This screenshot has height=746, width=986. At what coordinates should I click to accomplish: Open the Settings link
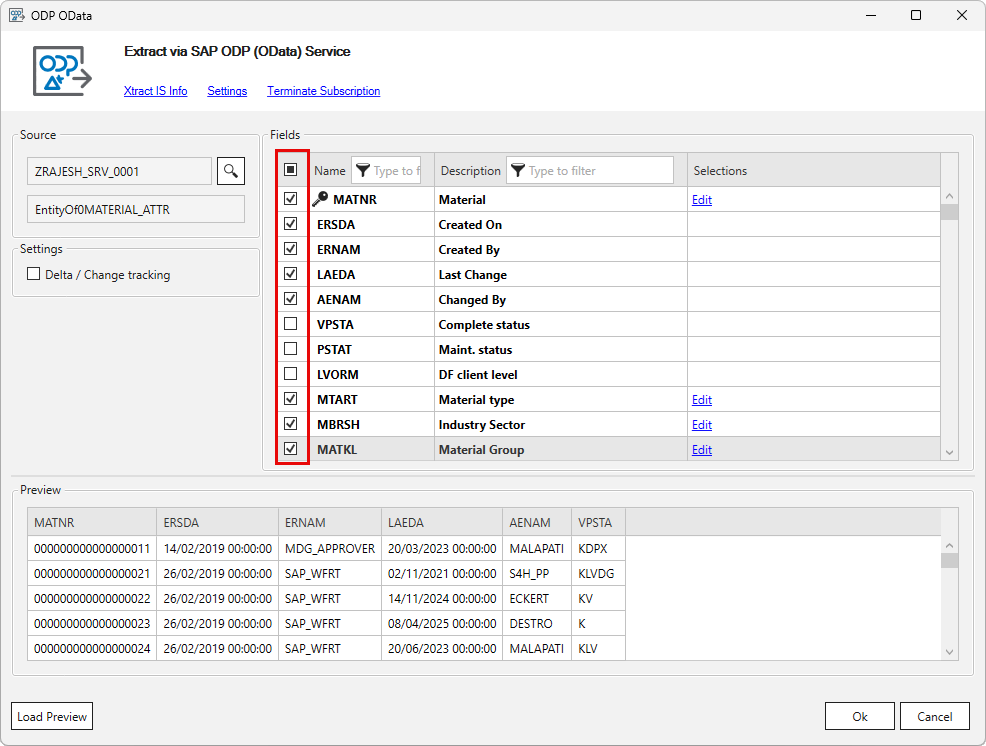(227, 91)
